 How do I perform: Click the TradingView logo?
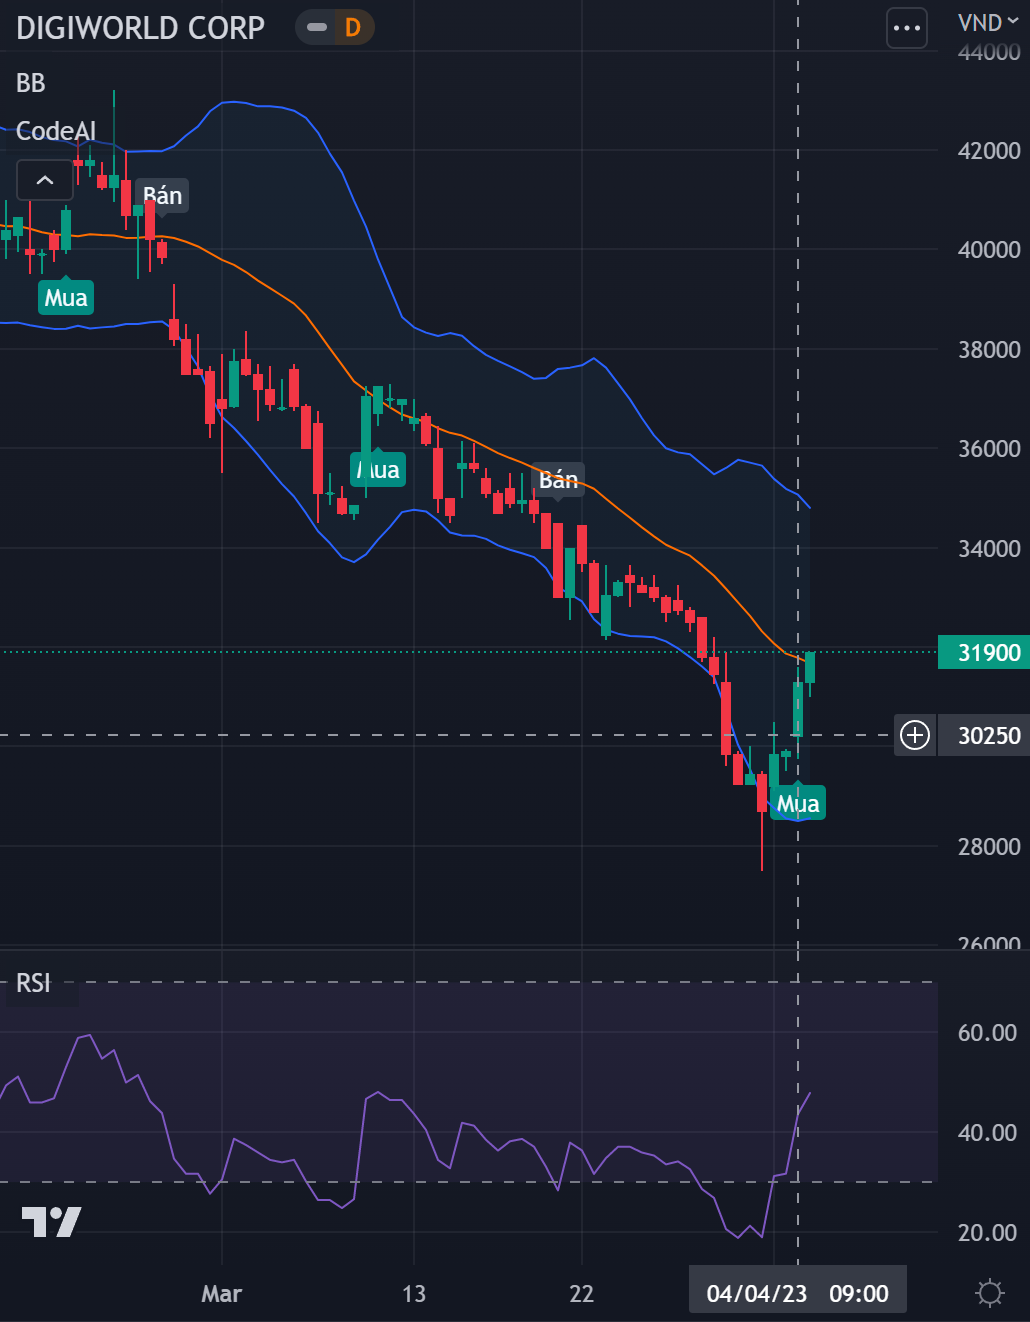coord(51,1222)
